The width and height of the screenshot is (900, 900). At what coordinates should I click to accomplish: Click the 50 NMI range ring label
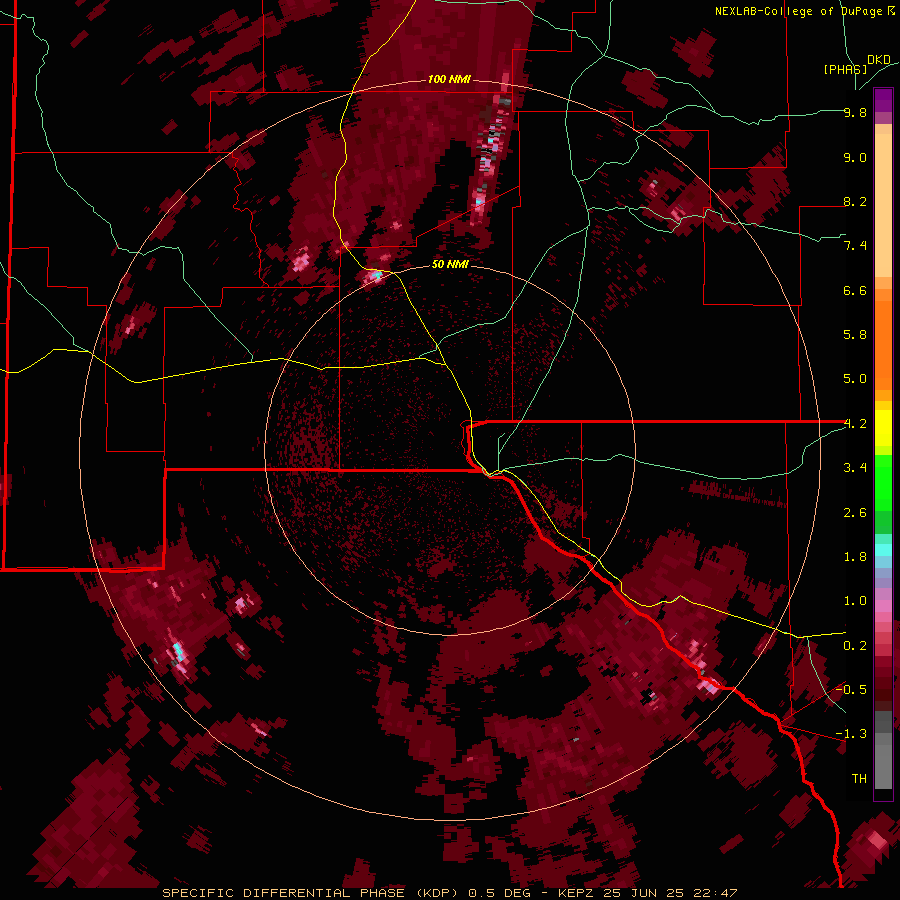(x=450, y=264)
